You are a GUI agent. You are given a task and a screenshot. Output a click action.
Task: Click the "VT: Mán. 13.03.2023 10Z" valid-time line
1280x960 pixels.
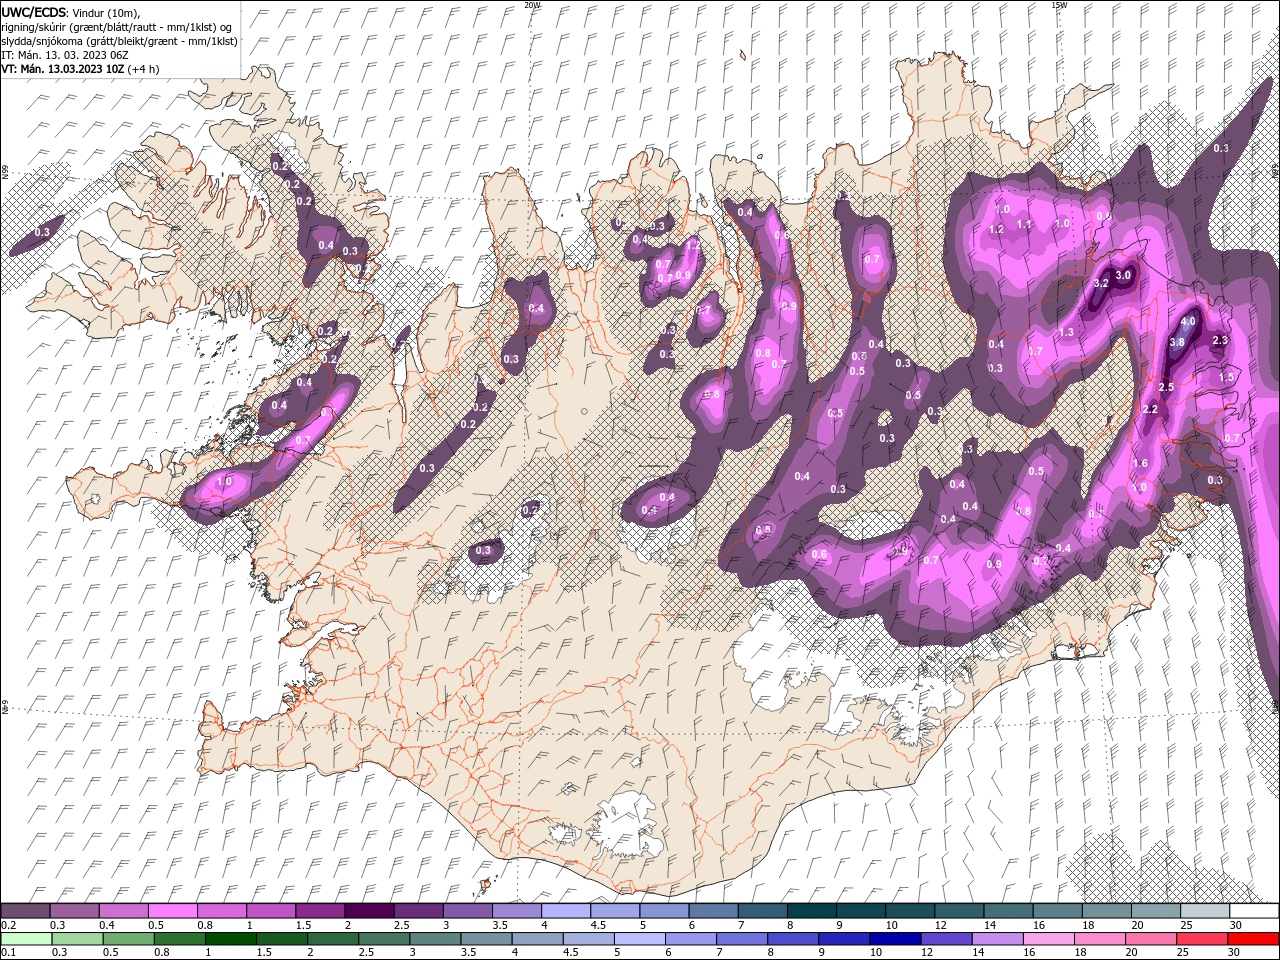tap(62, 69)
